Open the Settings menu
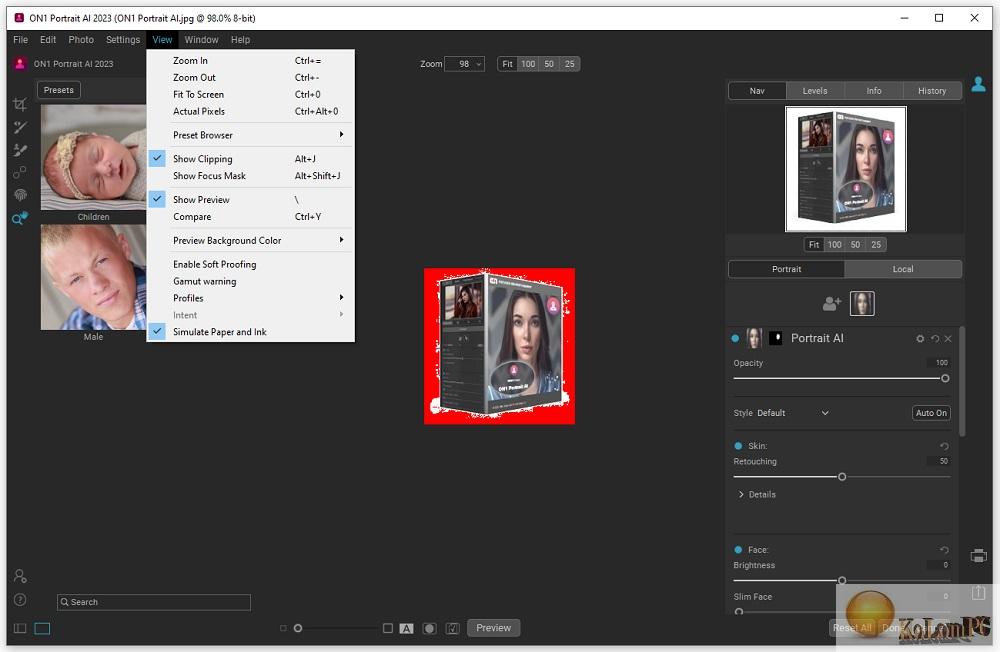Viewport: 1000px width, 652px height. pyautogui.click(x=123, y=40)
